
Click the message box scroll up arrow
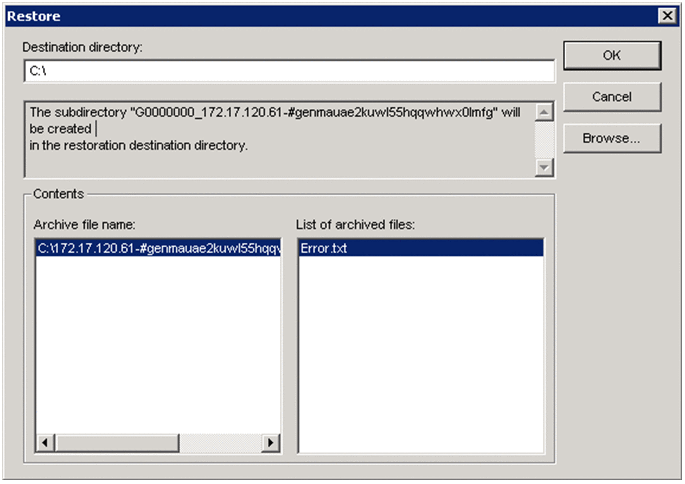(x=544, y=112)
